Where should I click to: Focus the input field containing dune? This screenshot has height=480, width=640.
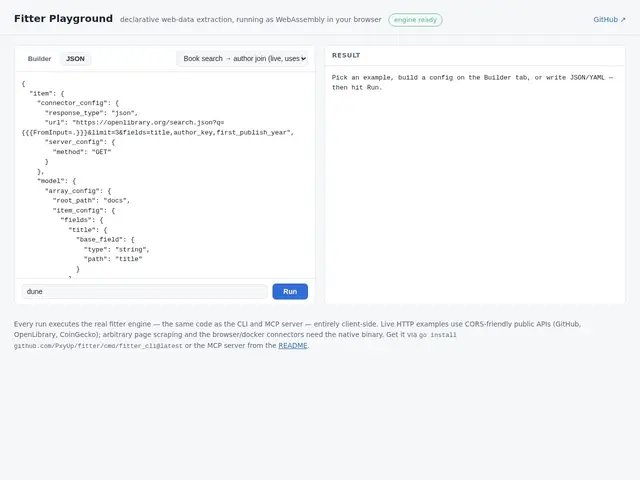pyautogui.click(x=144, y=291)
